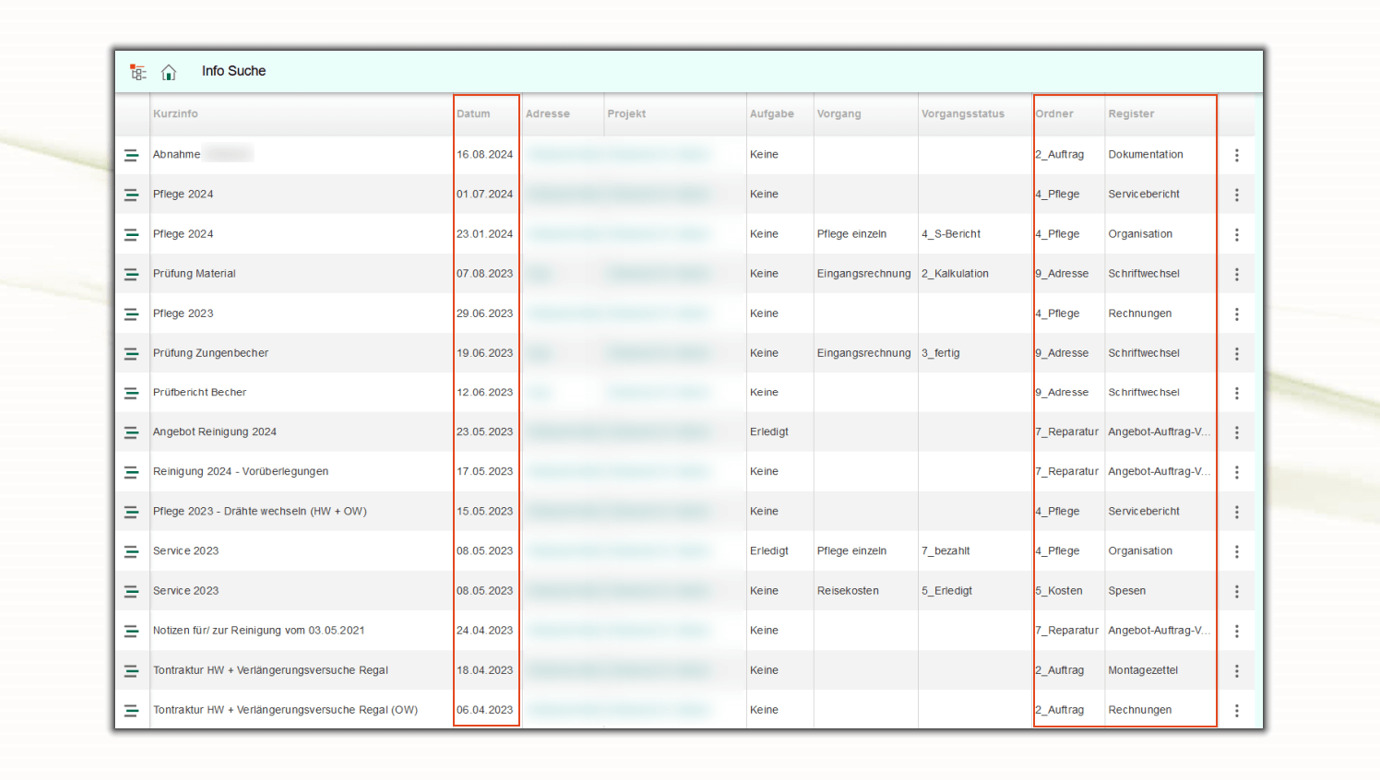
Task: Click the Aufgabe column header
Action: point(771,114)
